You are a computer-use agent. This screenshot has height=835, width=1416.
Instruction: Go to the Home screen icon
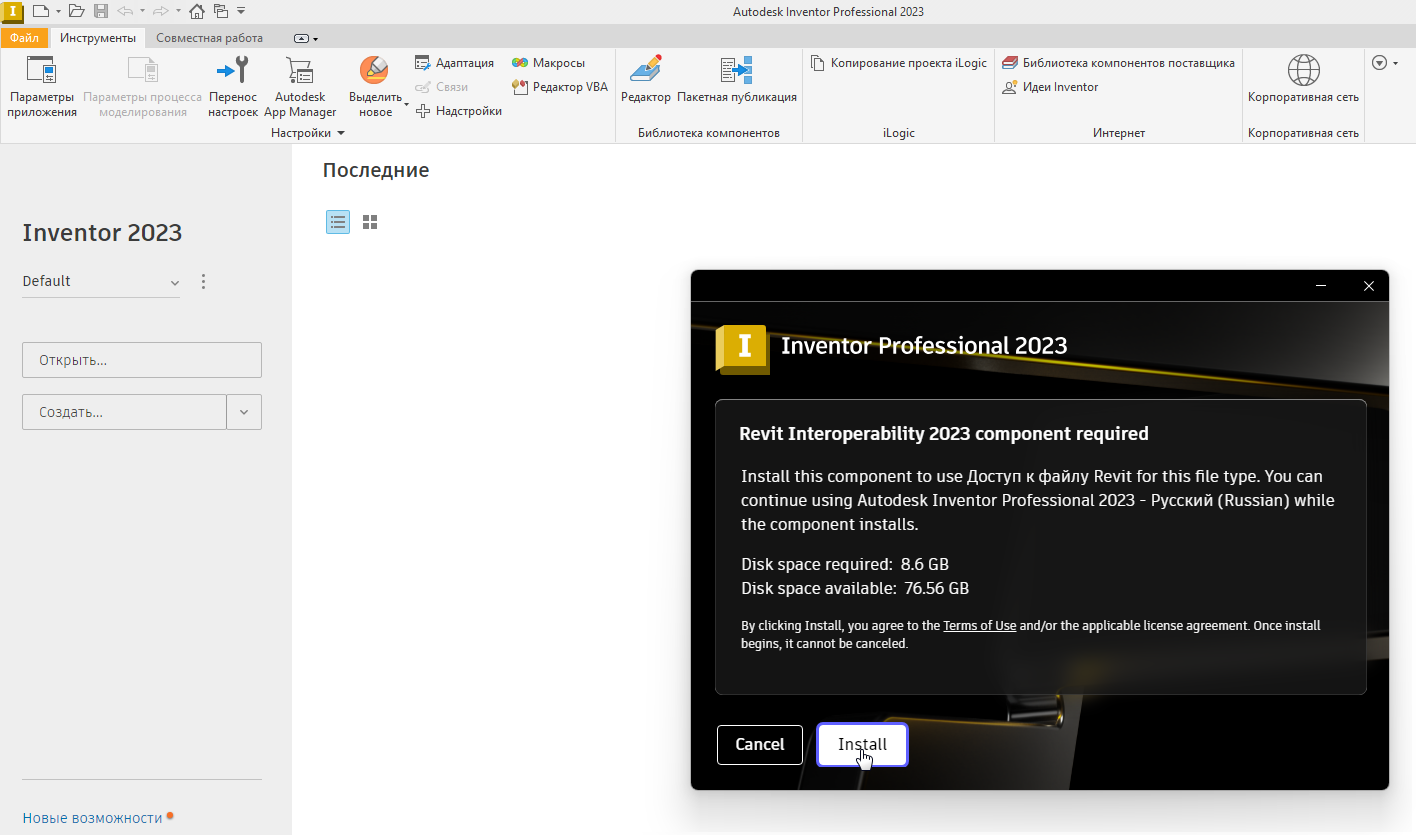pos(197,11)
